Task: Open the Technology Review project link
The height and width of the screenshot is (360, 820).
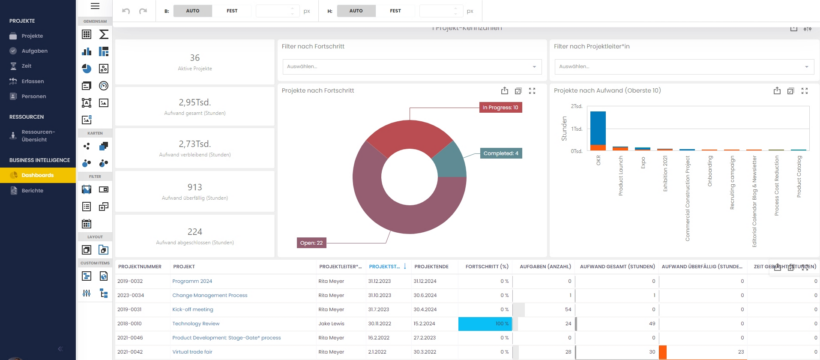Action: point(196,323)
